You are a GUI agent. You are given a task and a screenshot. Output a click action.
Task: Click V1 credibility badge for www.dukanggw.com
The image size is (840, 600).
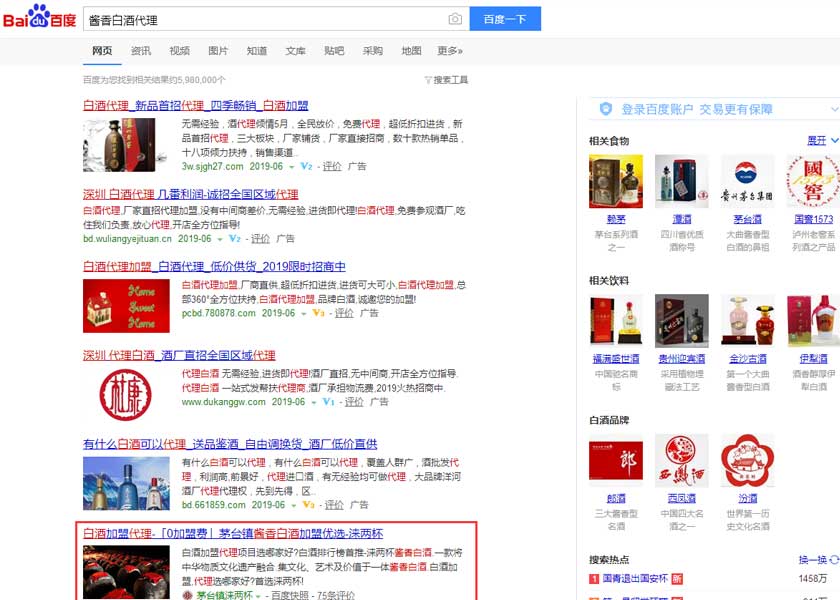[328, 402]
